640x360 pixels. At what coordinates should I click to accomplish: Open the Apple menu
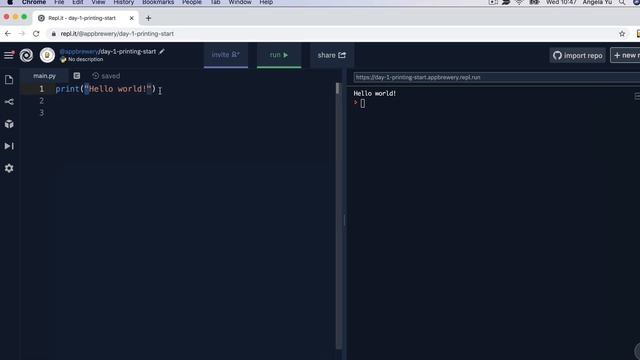click(10, 2)
